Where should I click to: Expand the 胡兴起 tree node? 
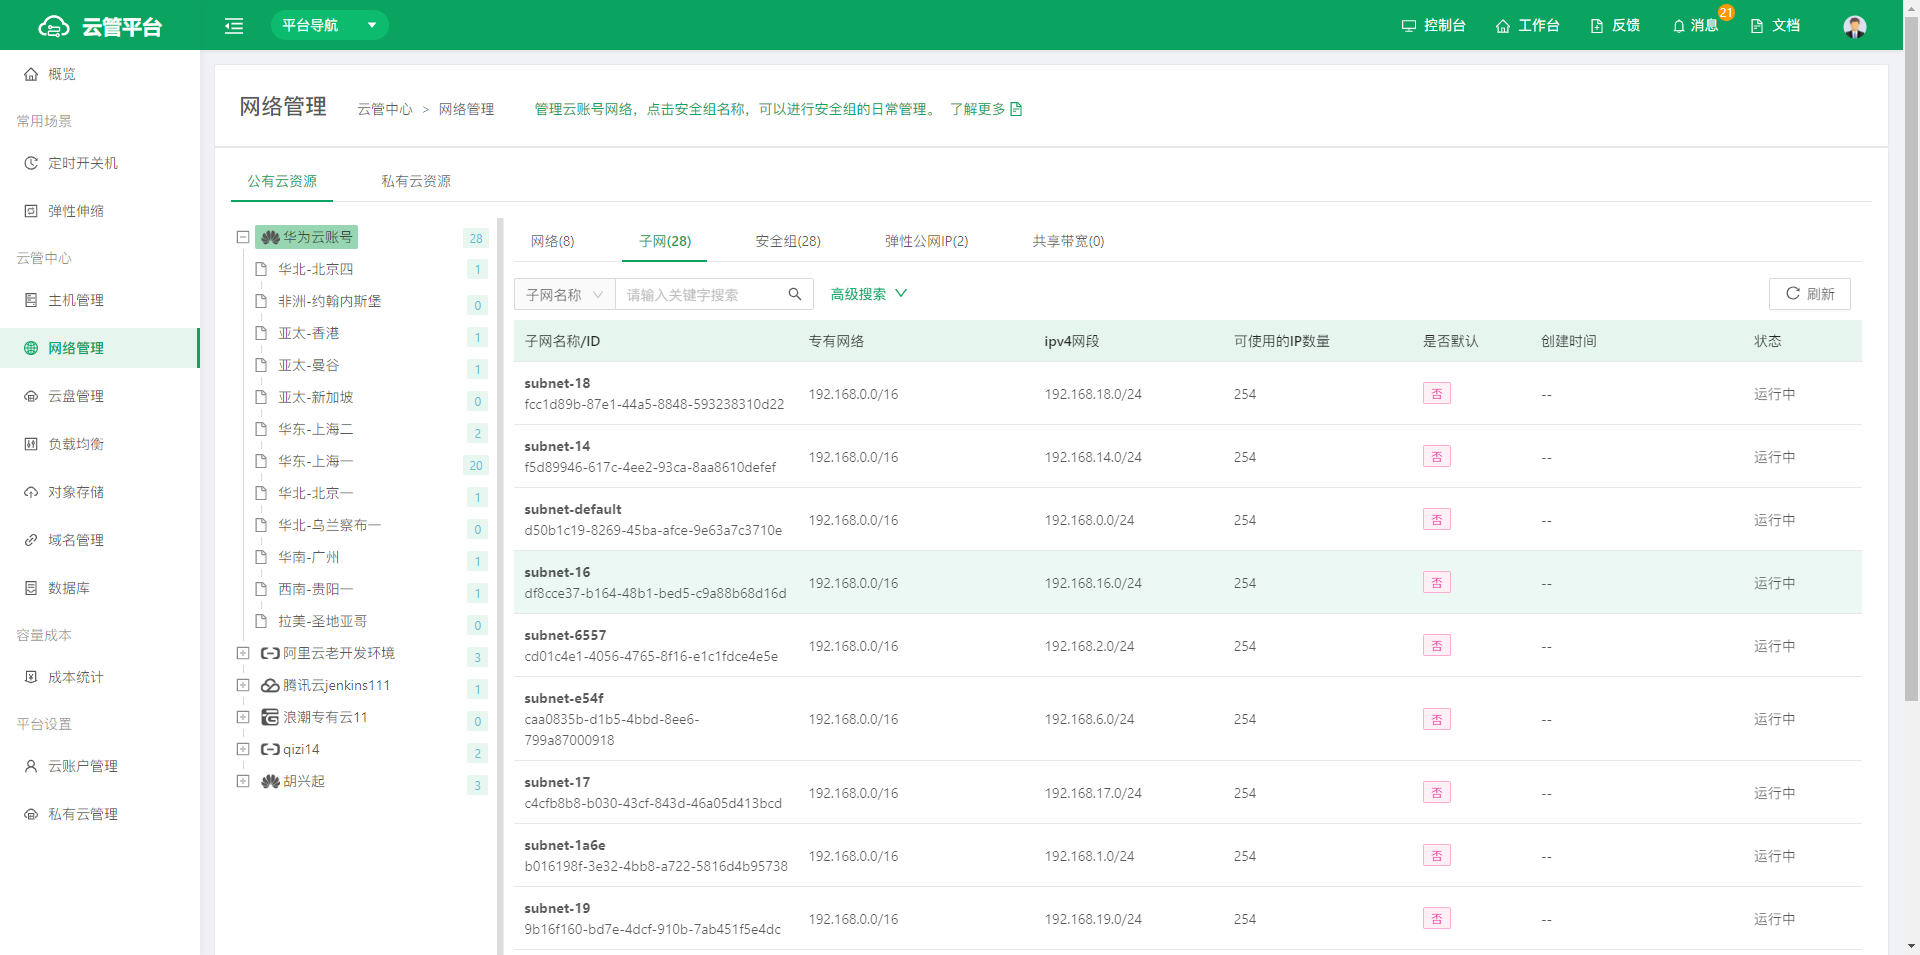(242, 781)
